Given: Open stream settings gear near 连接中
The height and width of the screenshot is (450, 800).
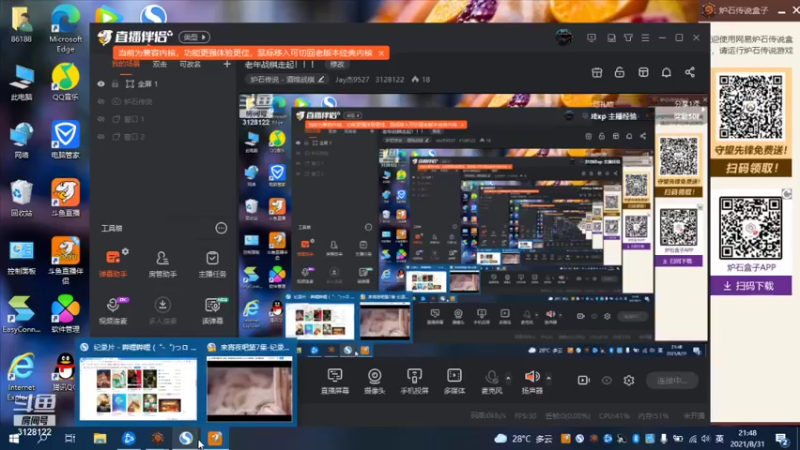Looking at the screenshot, I should pyautogui.click(x=629, y=380).
